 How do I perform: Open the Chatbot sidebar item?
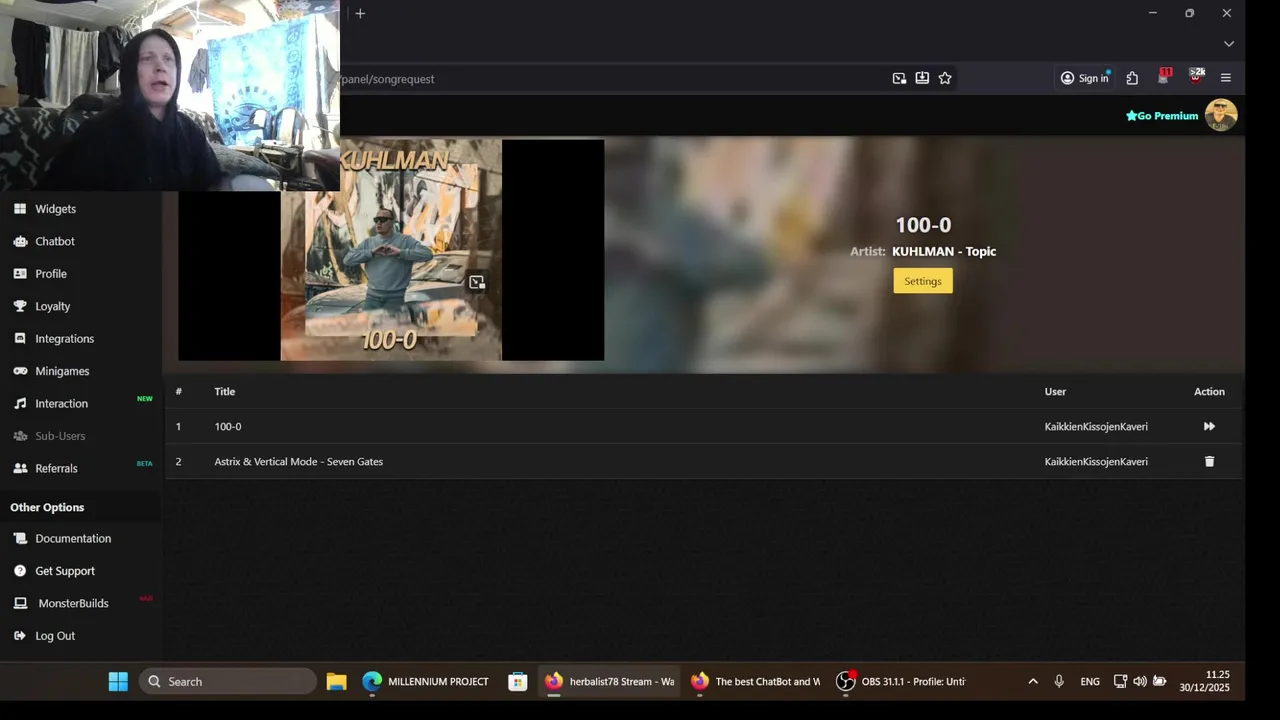pyautogui.click(x=55, y=241)
